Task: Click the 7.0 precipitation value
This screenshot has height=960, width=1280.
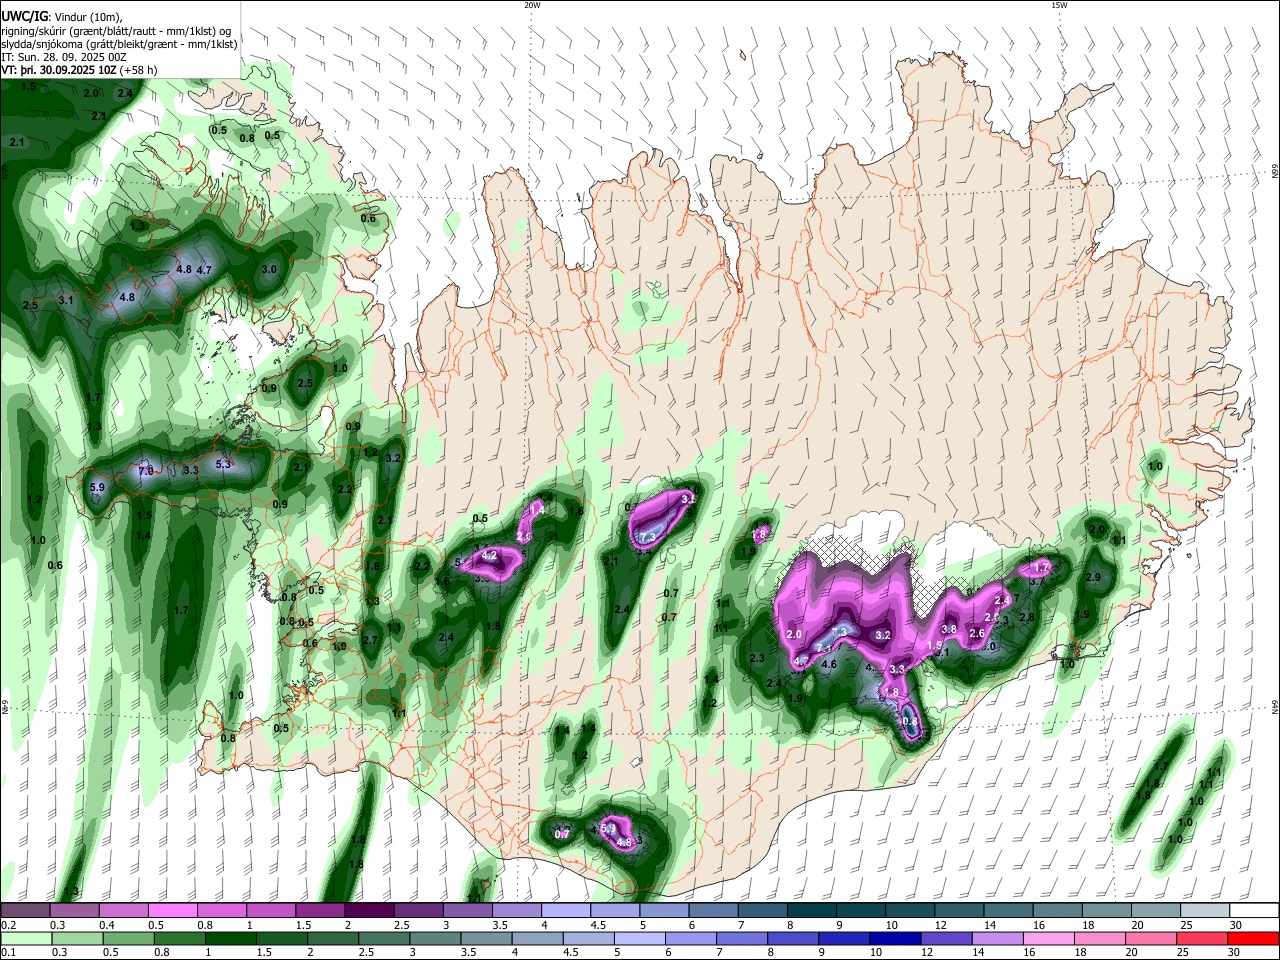Action: (x=145, y=471)
